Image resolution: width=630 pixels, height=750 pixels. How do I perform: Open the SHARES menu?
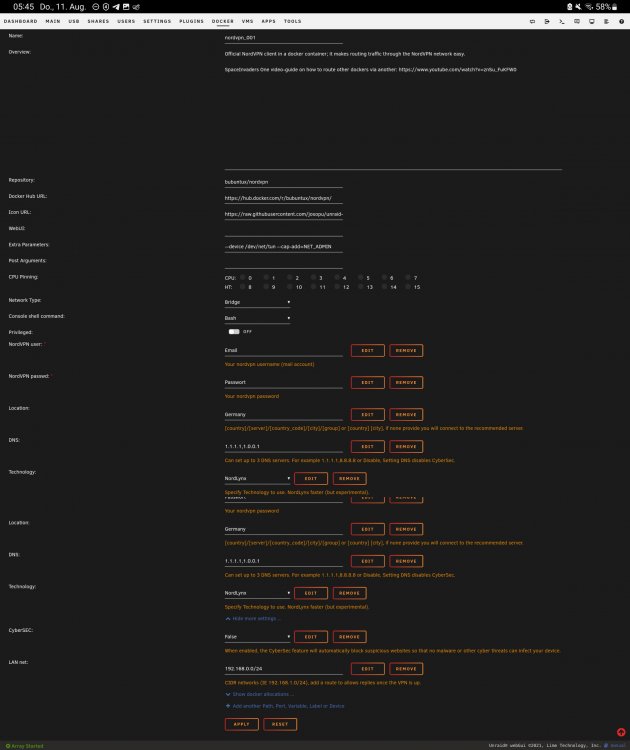coord(98,22)
